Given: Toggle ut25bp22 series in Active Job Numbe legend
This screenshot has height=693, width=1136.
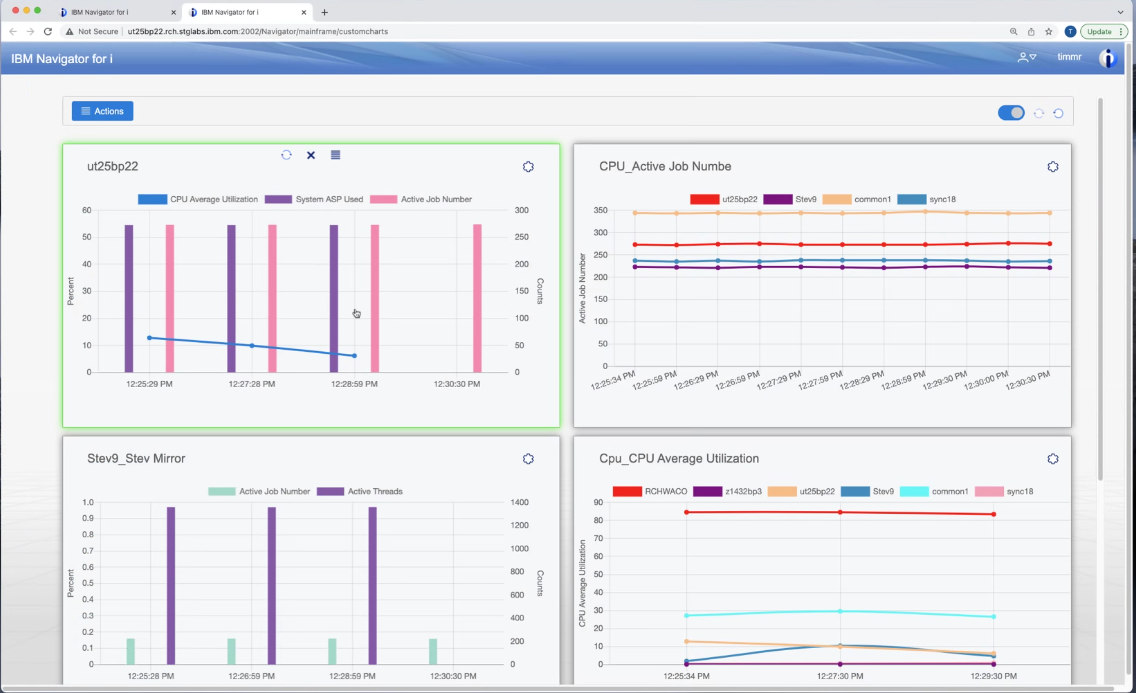Looking at the screenshot, I should tap(724, 199).
